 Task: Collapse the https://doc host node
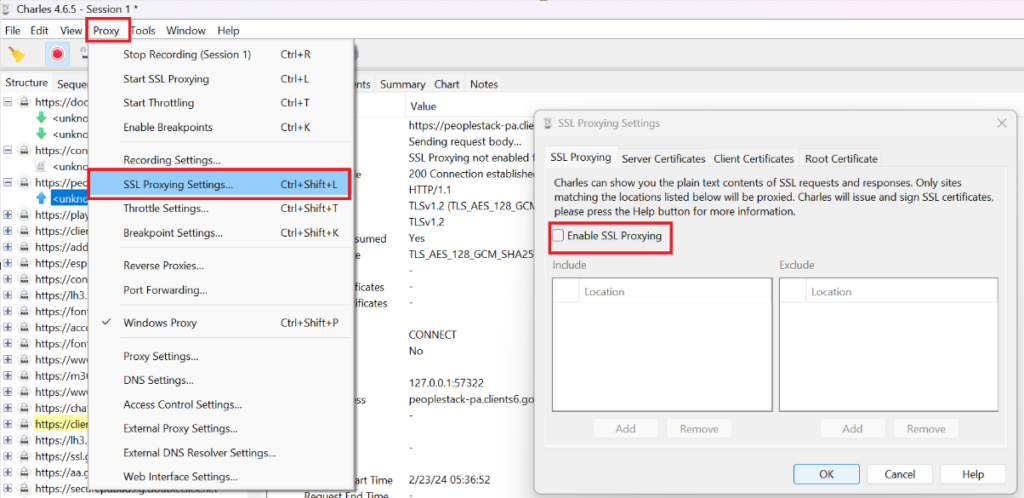(x=7, y=102)
